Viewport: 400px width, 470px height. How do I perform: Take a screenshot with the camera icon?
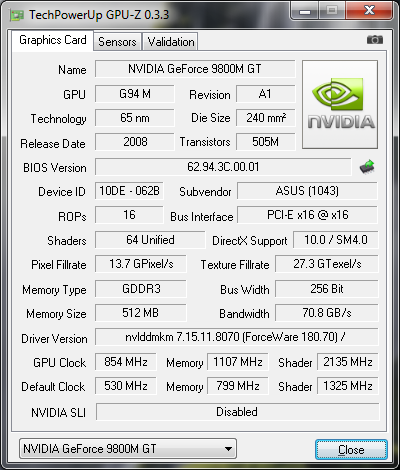(375, 40)
